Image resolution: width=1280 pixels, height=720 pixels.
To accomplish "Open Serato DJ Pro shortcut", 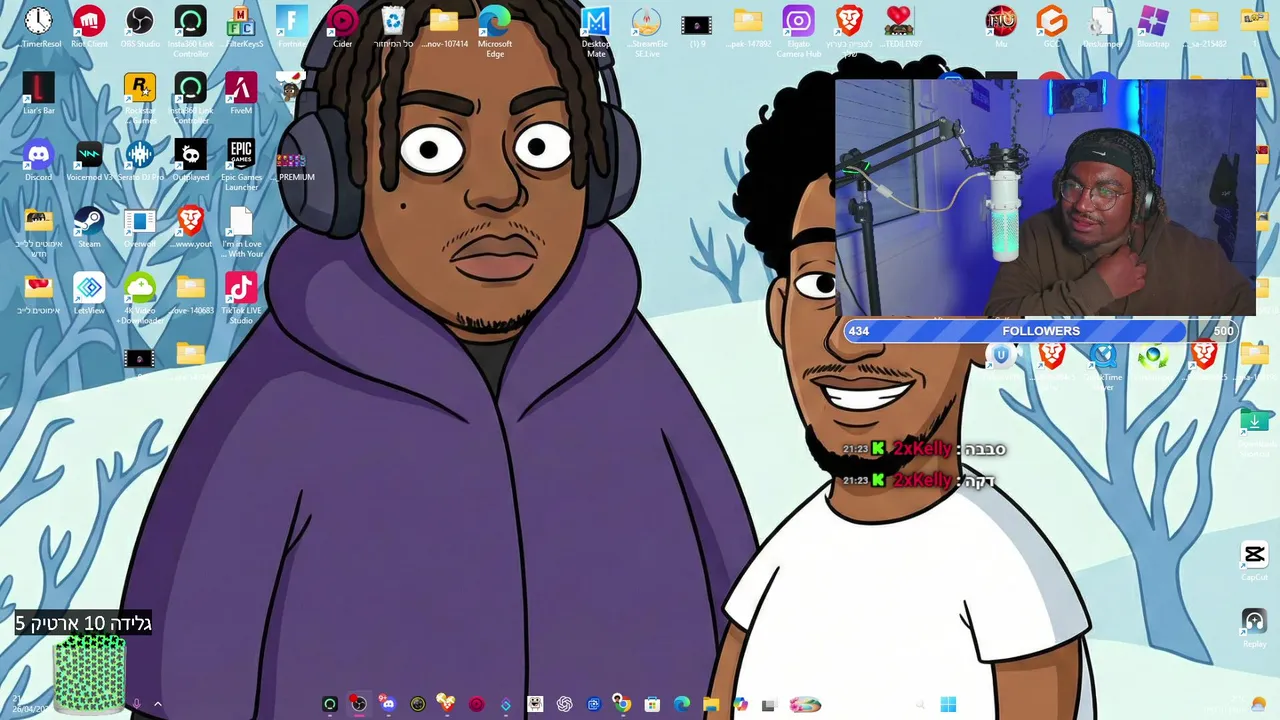I will [x=140, y=161].
